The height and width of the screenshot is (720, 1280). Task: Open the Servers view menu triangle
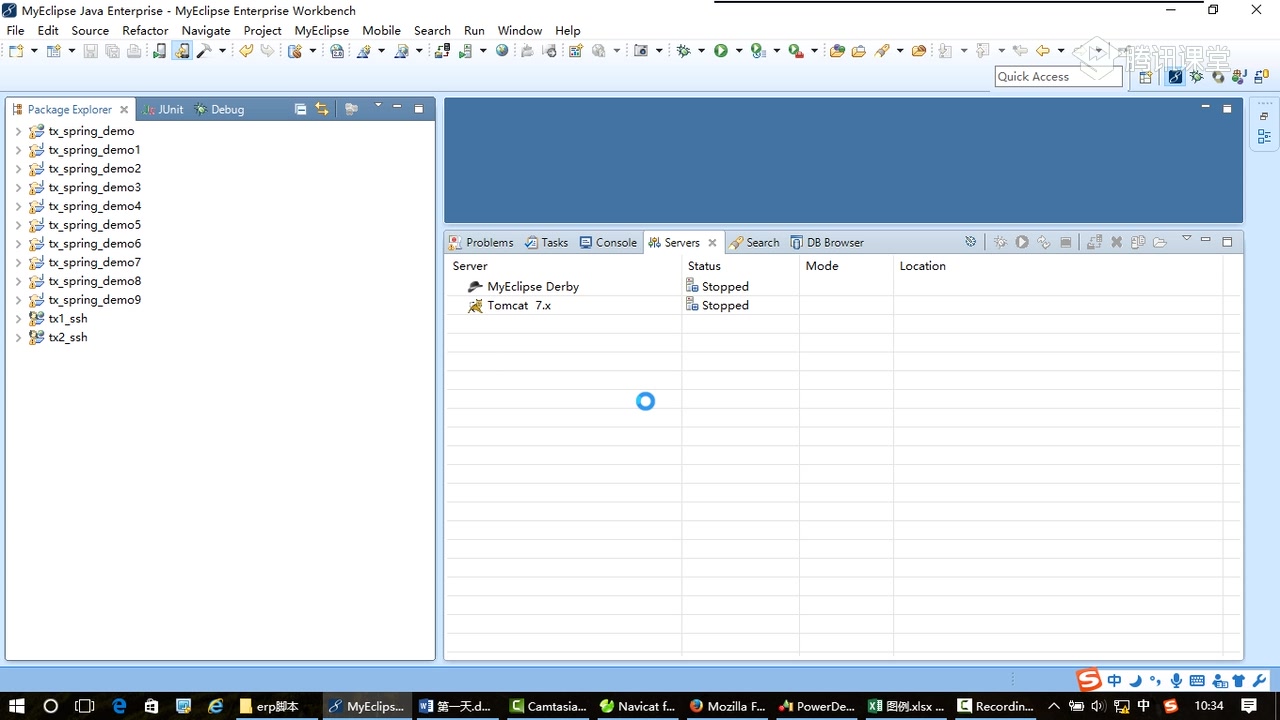click(1187, 239)
